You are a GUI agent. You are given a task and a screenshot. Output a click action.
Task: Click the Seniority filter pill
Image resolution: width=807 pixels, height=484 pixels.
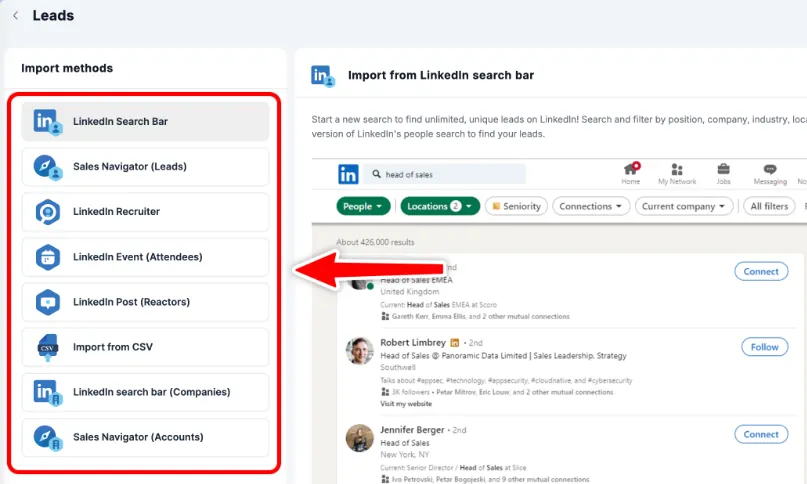click(516, 206)
